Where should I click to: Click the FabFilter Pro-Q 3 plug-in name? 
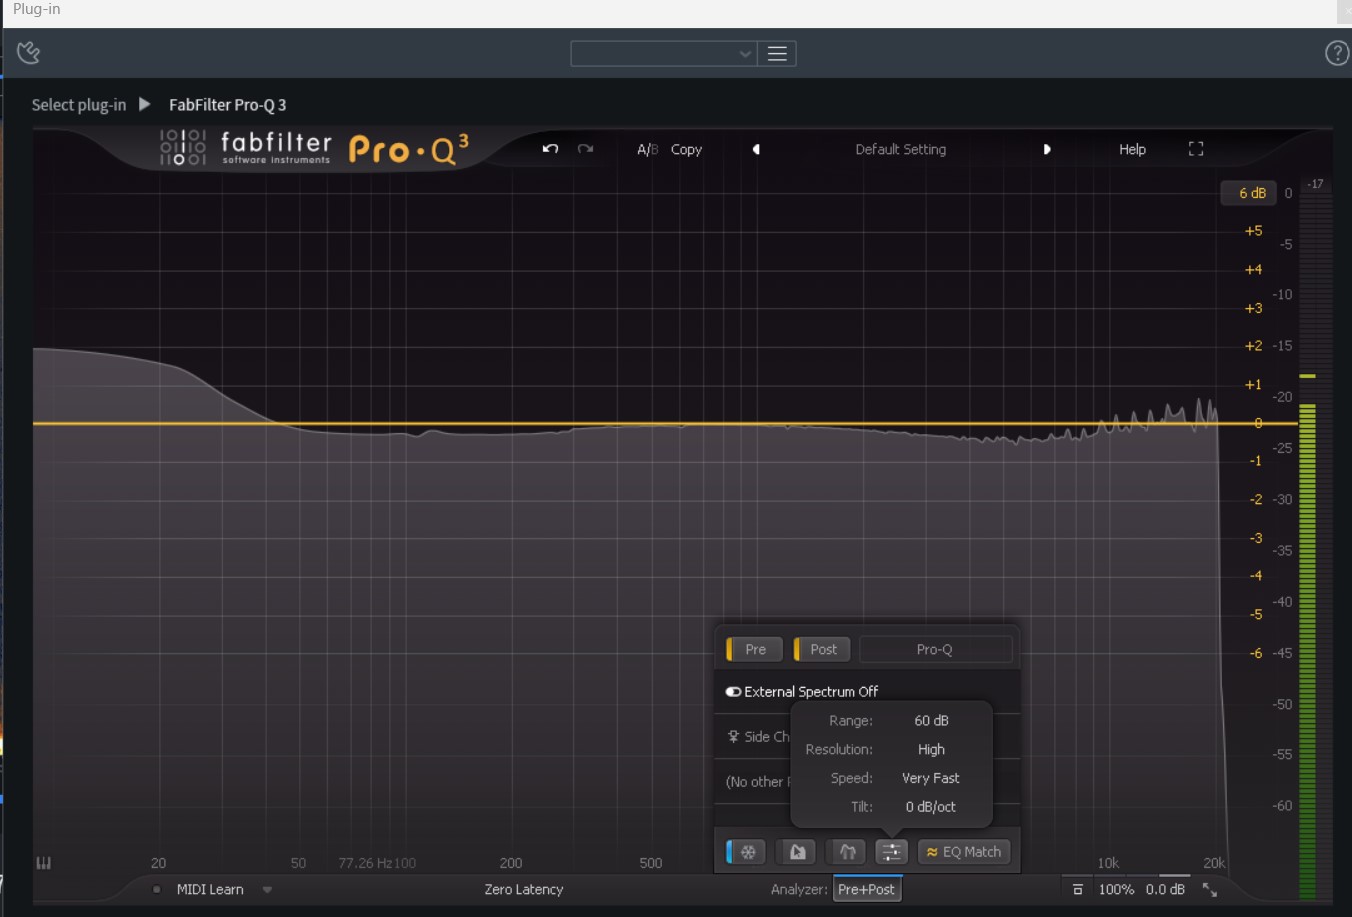228,105
